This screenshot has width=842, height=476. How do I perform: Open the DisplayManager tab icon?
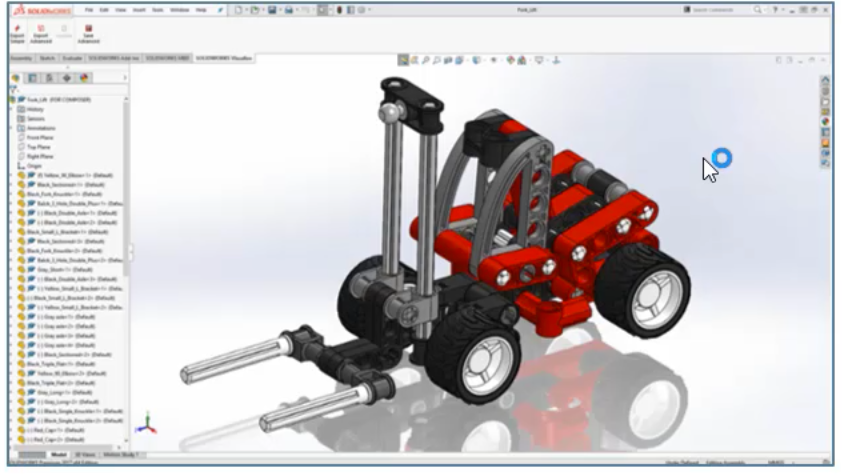click(84, 77)
